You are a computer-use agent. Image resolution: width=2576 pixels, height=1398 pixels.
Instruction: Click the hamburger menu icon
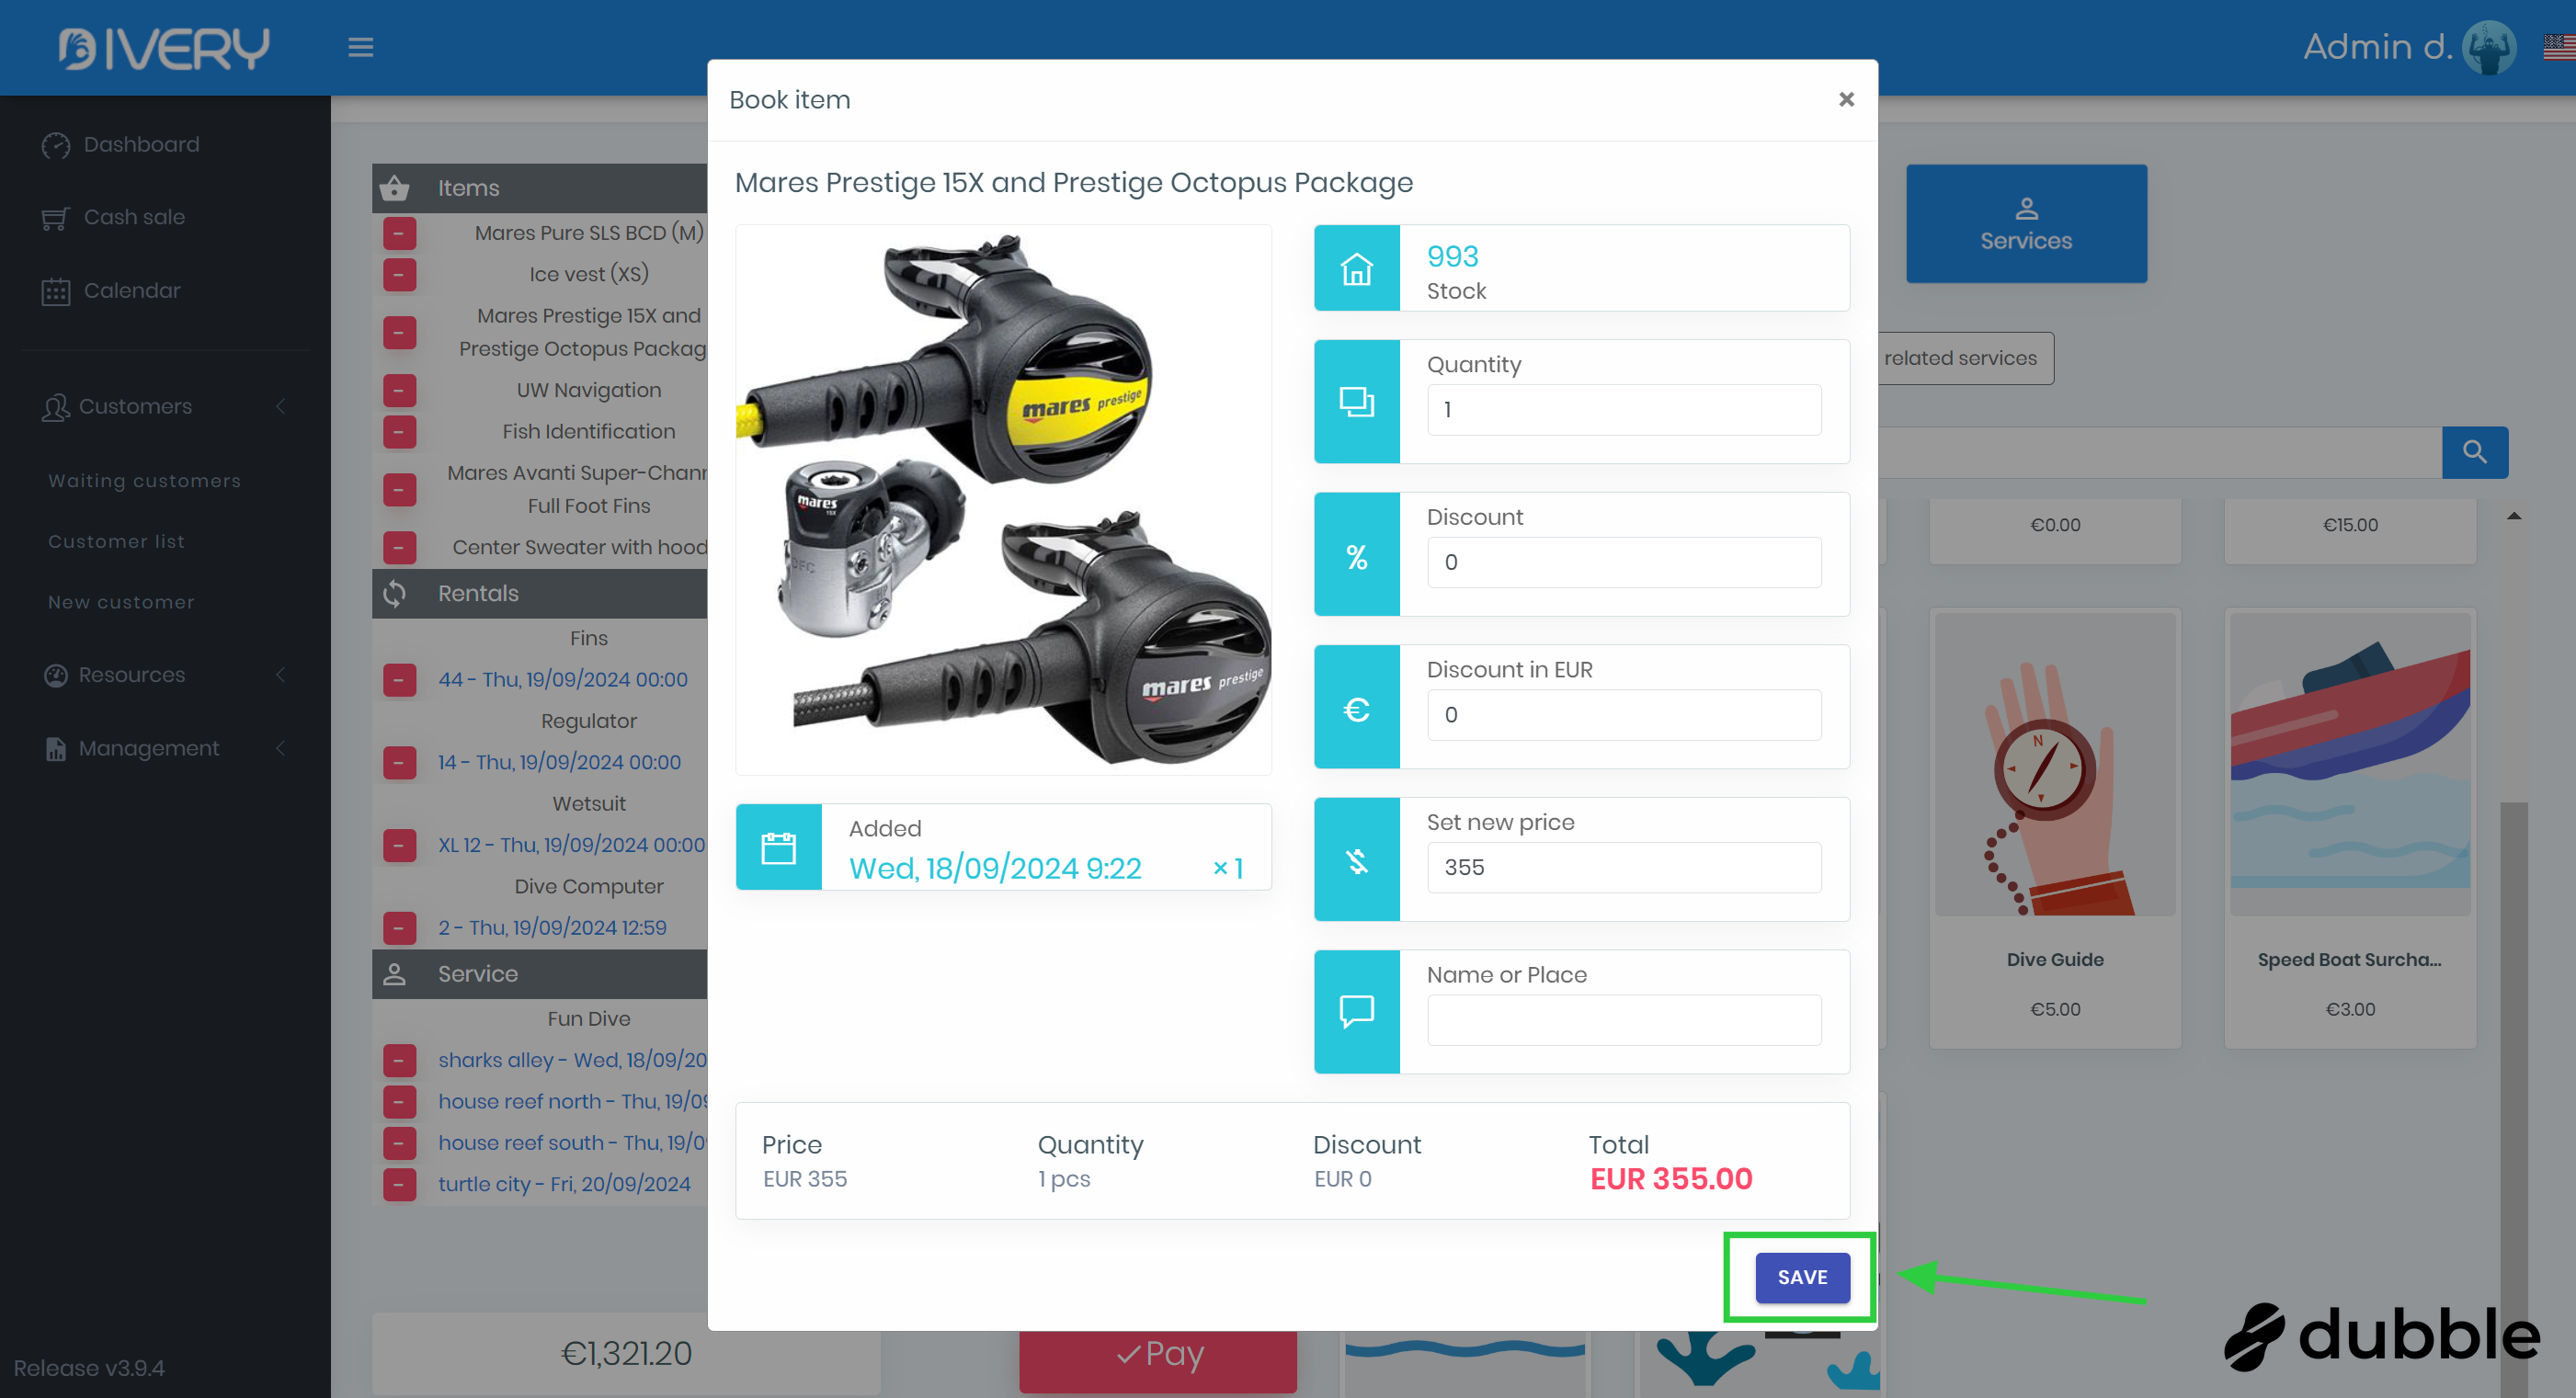coord(360,47)
